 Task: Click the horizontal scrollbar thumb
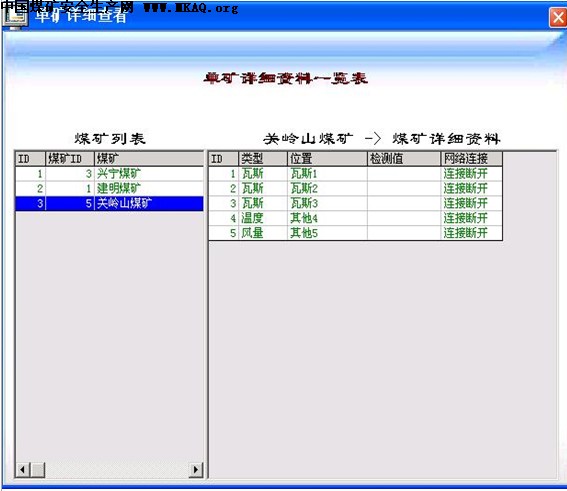(x=38, y=470)
